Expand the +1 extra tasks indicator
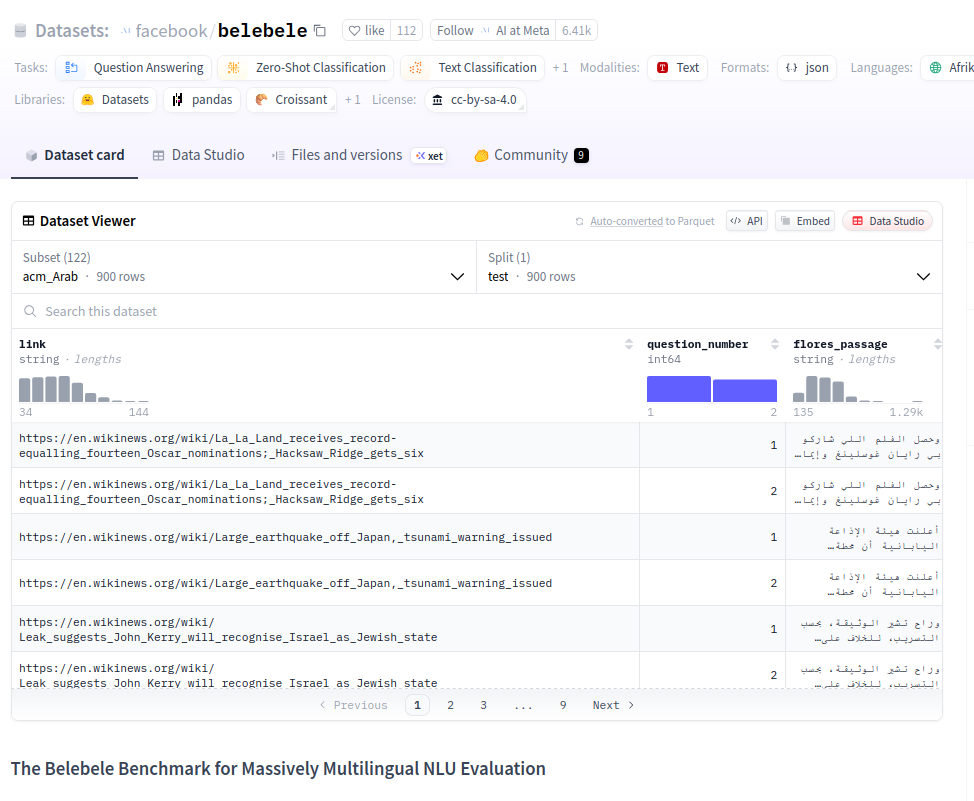 560,68
